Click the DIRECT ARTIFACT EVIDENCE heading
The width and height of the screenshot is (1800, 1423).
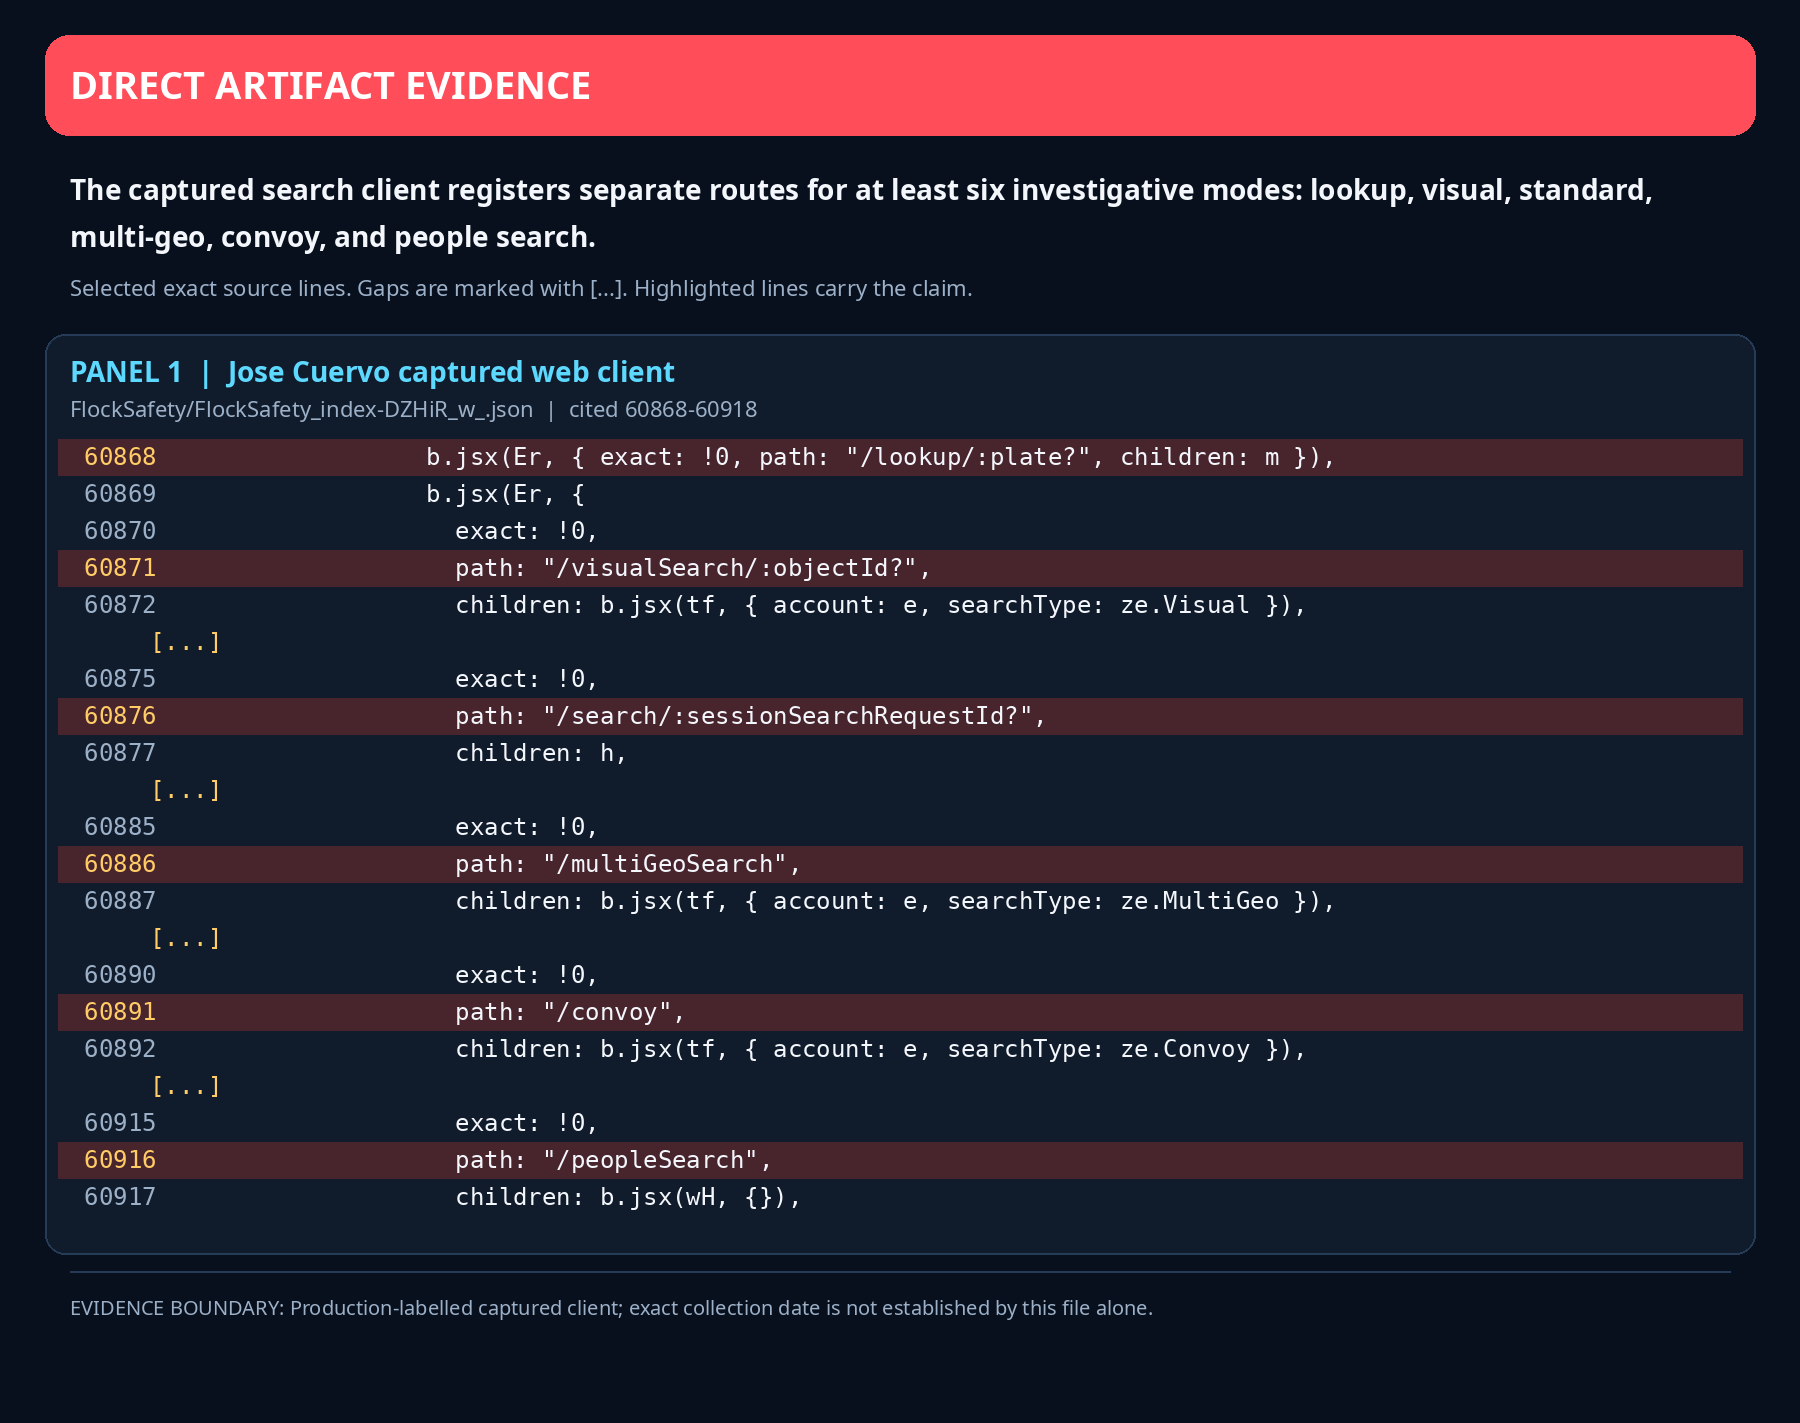tap(330, 86)
